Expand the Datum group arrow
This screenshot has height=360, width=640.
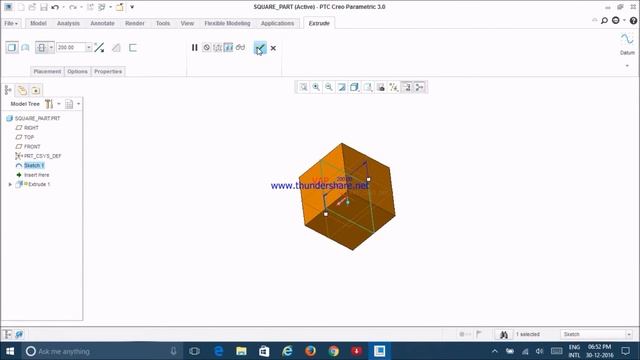click(x=627, y=66)
